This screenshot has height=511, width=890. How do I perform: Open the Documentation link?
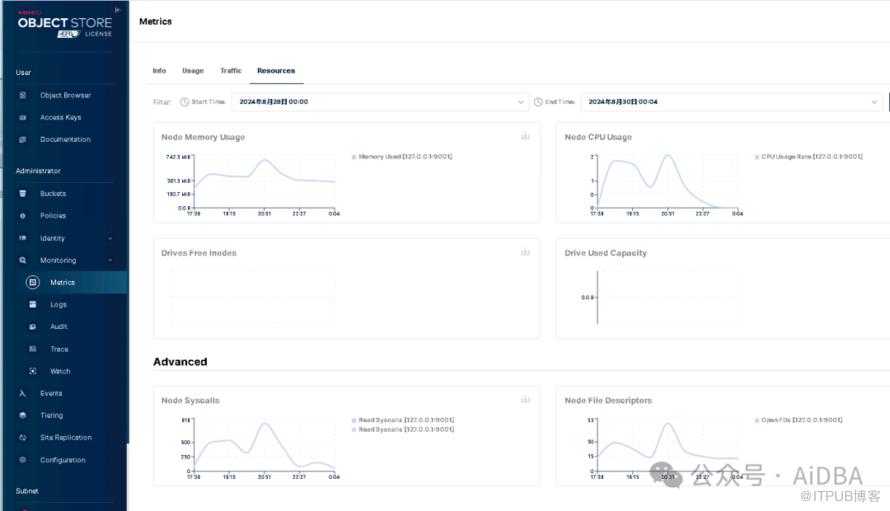click(65, 139)
